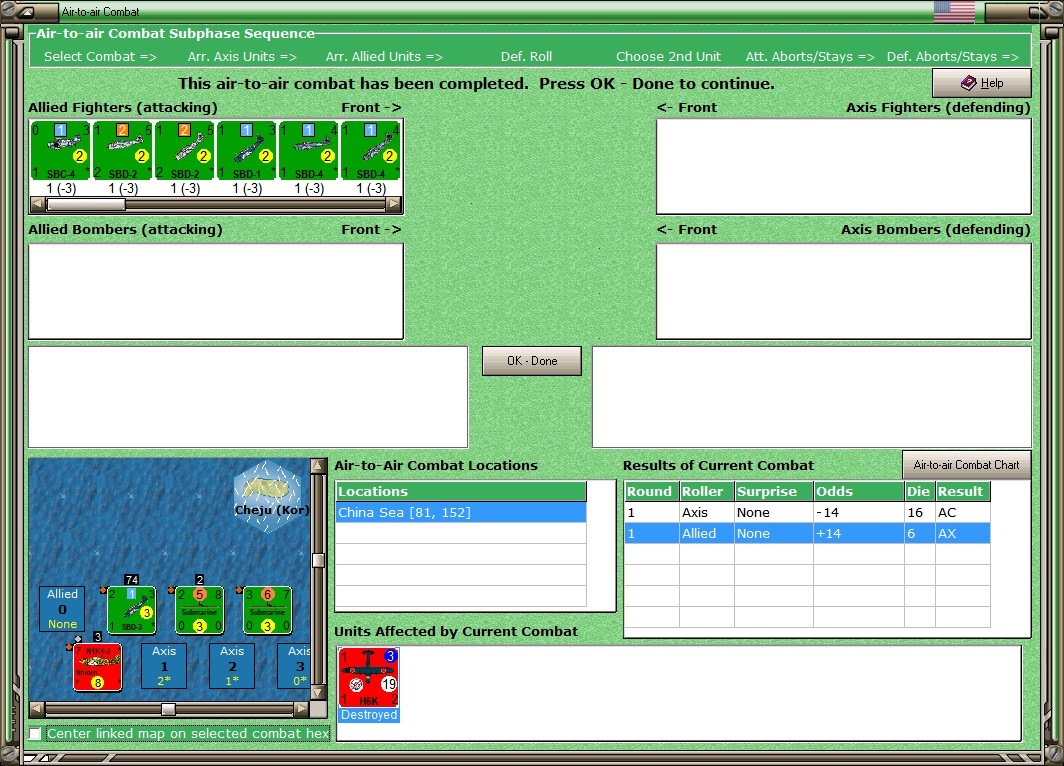Viewport: 1064px width, 766px height.
Task: Select the SBD-1 fighter counter
Action: click(x=246, y=151)
